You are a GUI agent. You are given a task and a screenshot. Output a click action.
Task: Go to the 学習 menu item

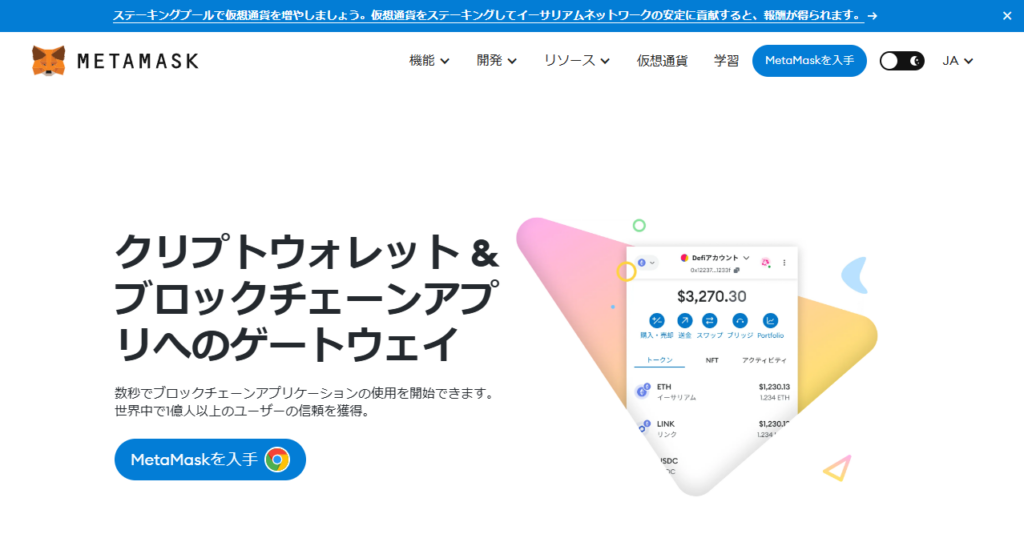tap(726, 61)
